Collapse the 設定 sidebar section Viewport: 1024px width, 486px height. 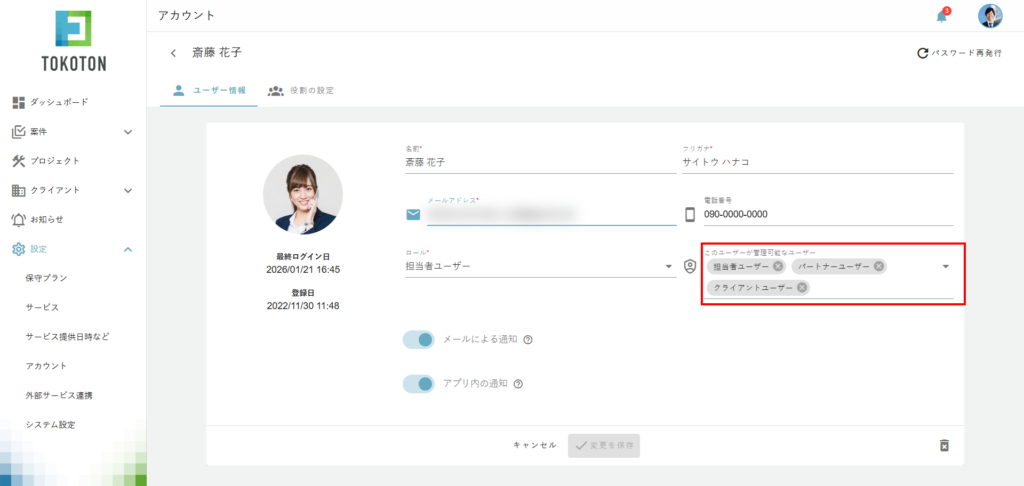[128, 249]
